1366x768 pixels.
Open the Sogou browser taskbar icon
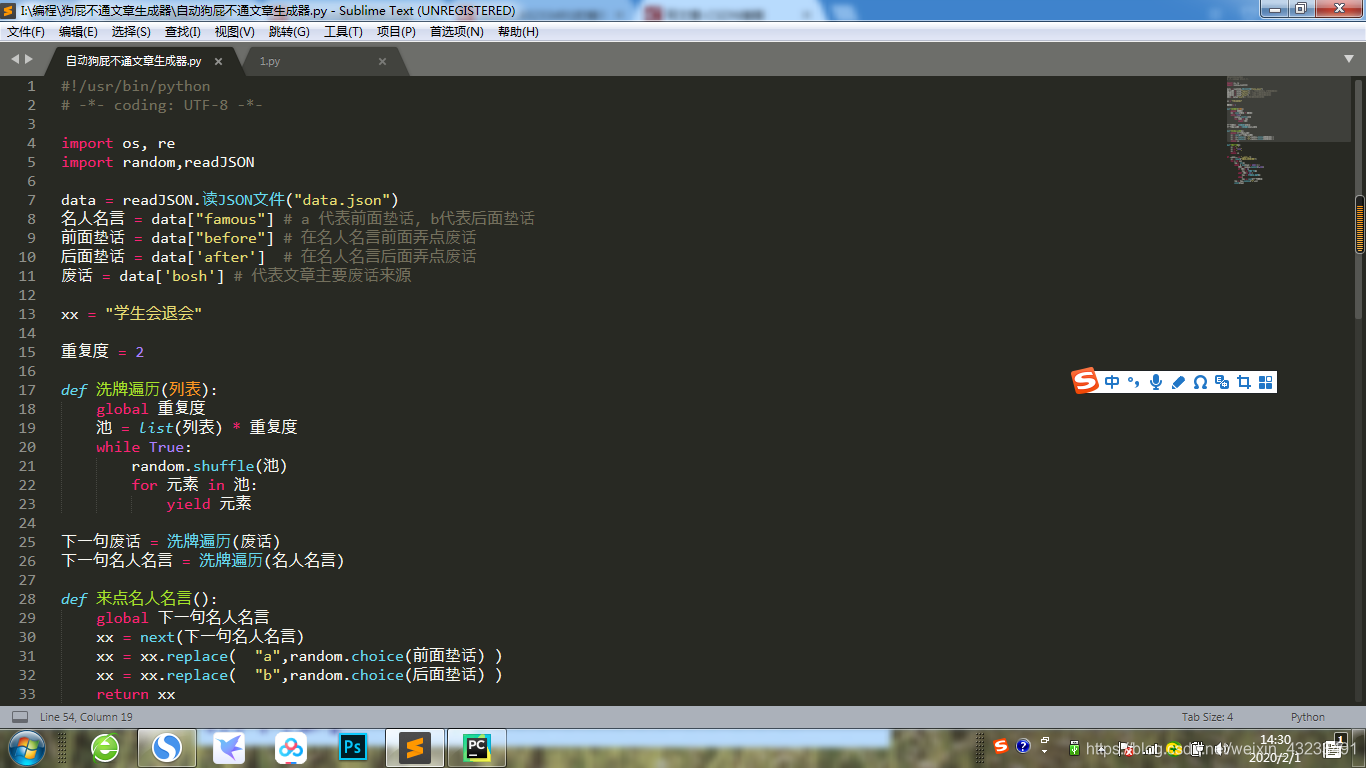[167, 747]
